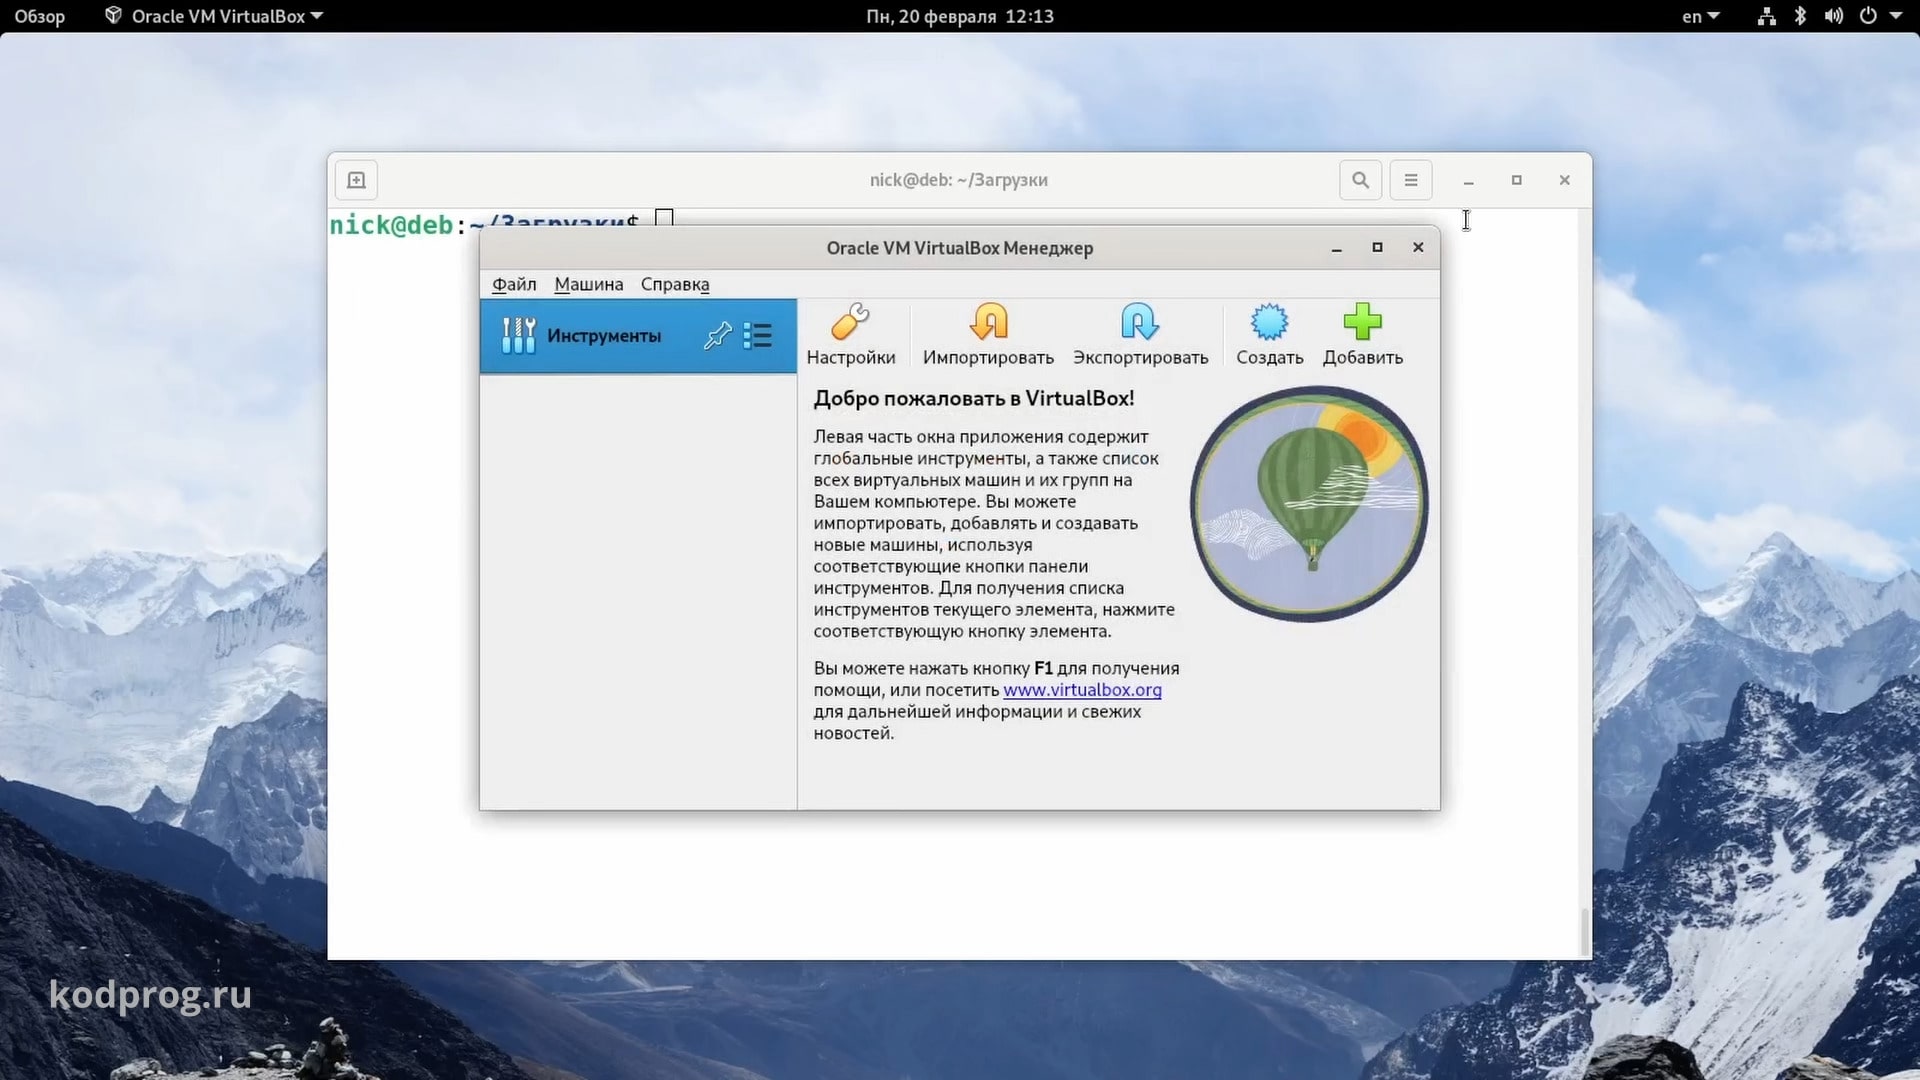The width and height of the screenshot is (1920, 1080).
Task: Click the power icon in top bar
Action: pos(1868,16)
